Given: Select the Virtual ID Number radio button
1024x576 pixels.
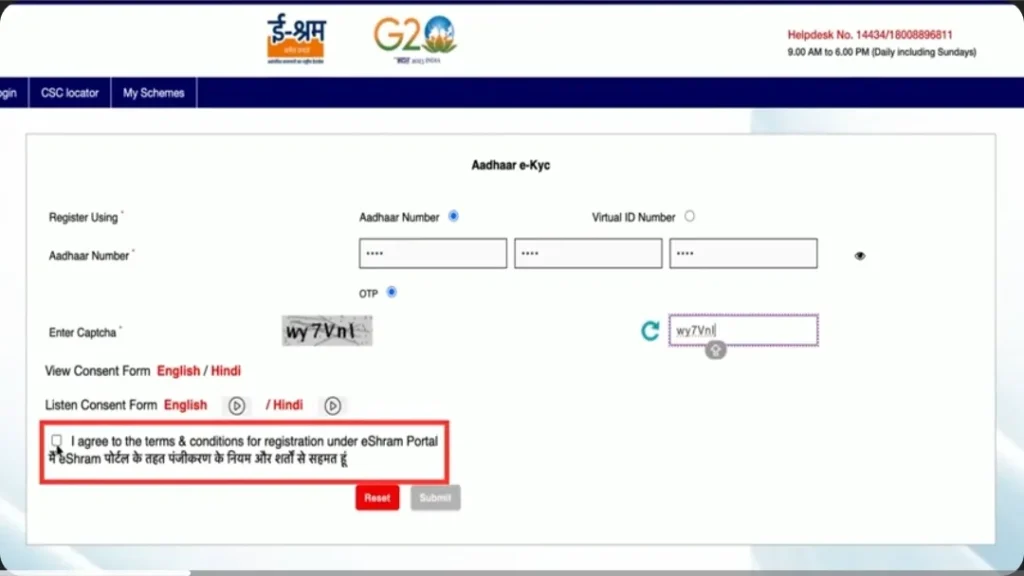Looking at the screenshot, I should (690, 216).
